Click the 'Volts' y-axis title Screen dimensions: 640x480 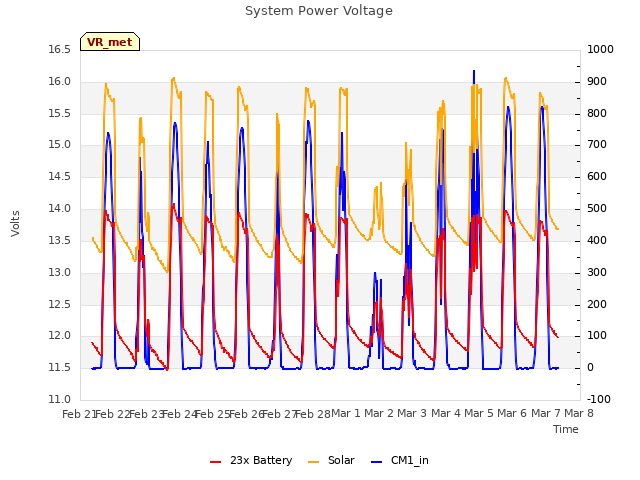pos(16,224)
